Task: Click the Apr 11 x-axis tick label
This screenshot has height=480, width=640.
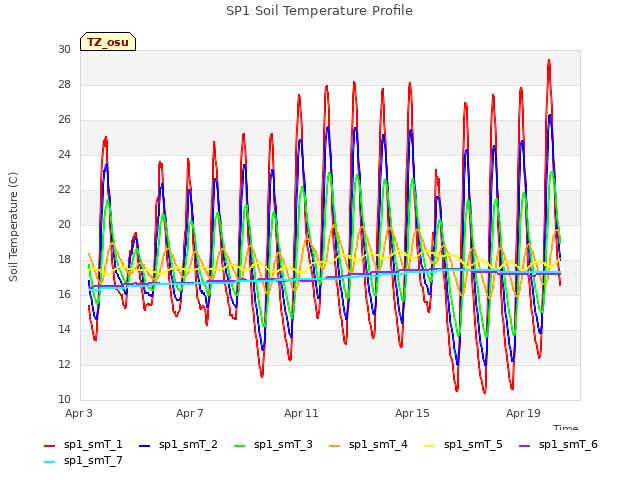Action: (301, 413)
